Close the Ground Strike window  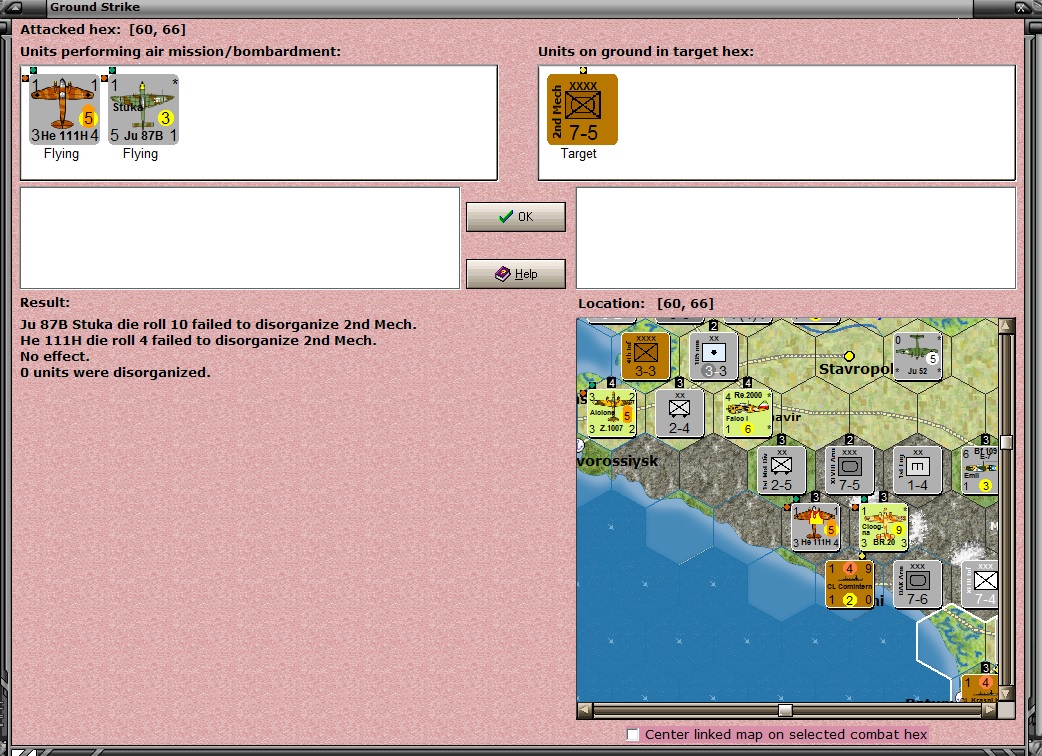[1022, 8]
